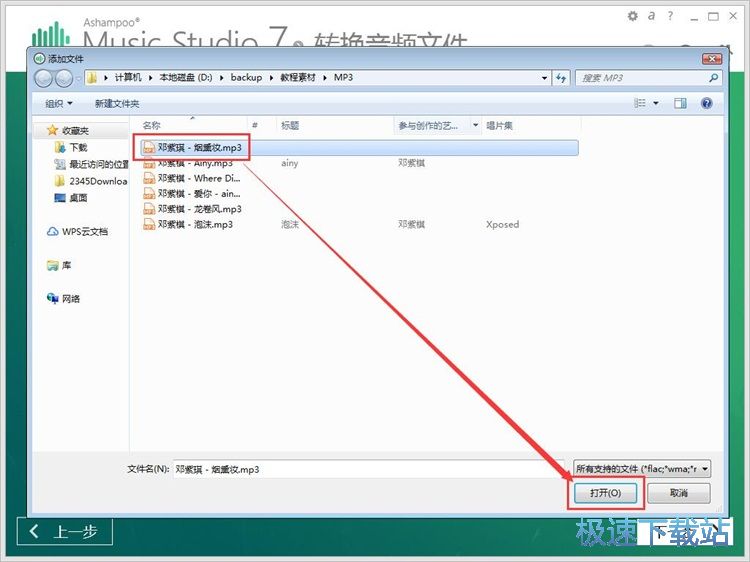This screenshot has height=562, width=750.
Task: Select the file 邓紫棋 - Ainy.mp3
Action: [x=195, y=163]
